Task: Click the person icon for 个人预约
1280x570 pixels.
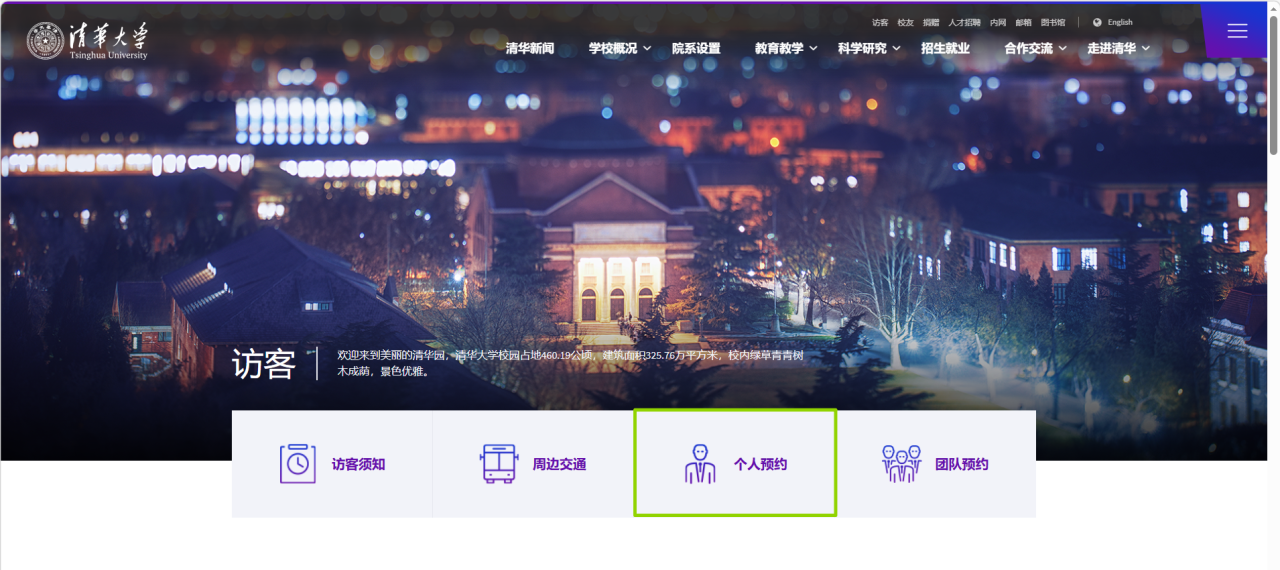Action: pos(700,464)
